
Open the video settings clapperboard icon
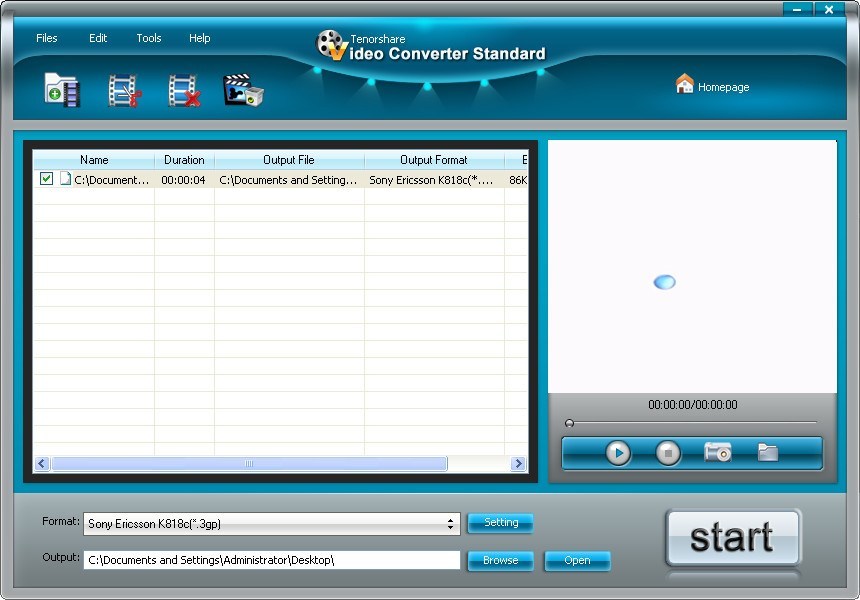coord(243,89)
